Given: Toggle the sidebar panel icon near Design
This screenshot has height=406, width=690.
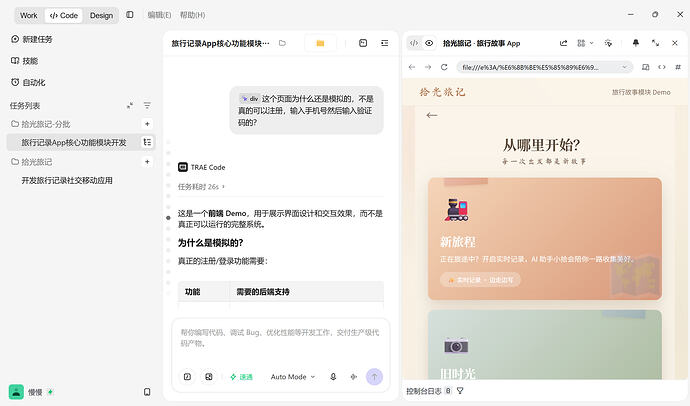Looking at the screenshot, I should 130,15.
